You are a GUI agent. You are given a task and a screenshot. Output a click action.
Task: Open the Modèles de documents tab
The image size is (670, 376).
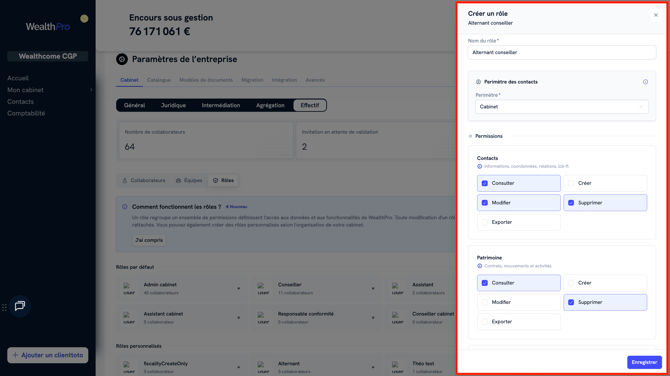pos(206,80)
